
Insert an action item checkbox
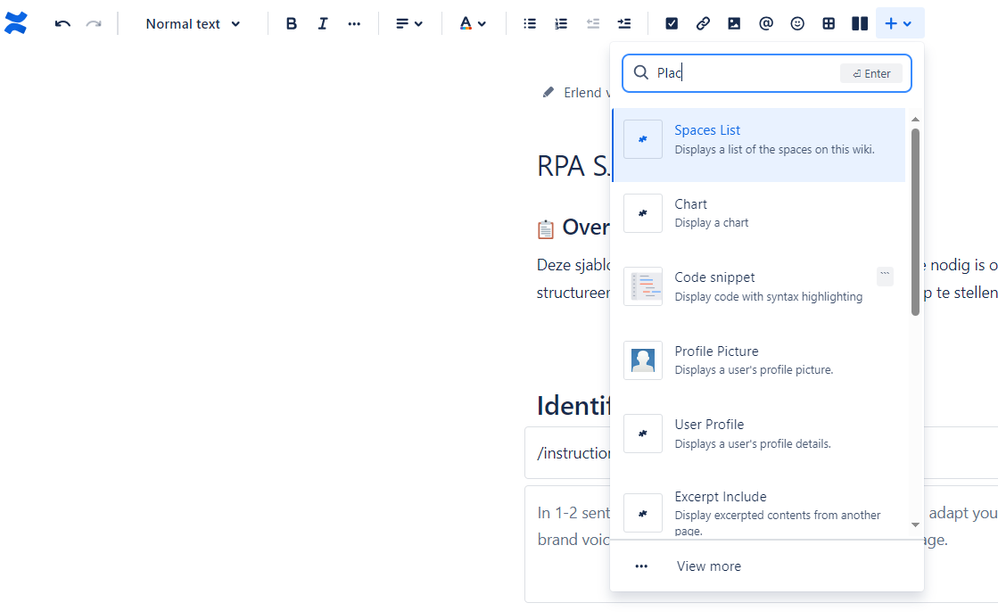[671, 24]
